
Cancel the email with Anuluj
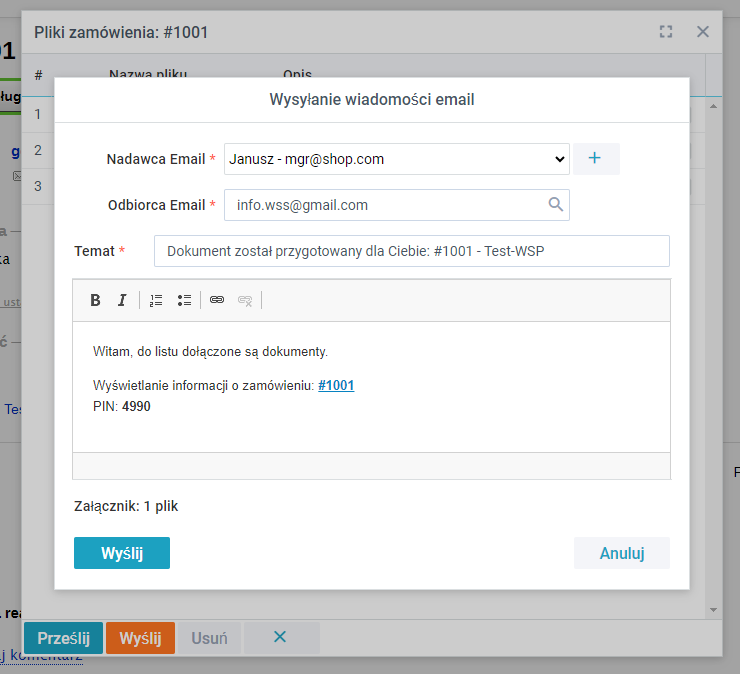621,553
